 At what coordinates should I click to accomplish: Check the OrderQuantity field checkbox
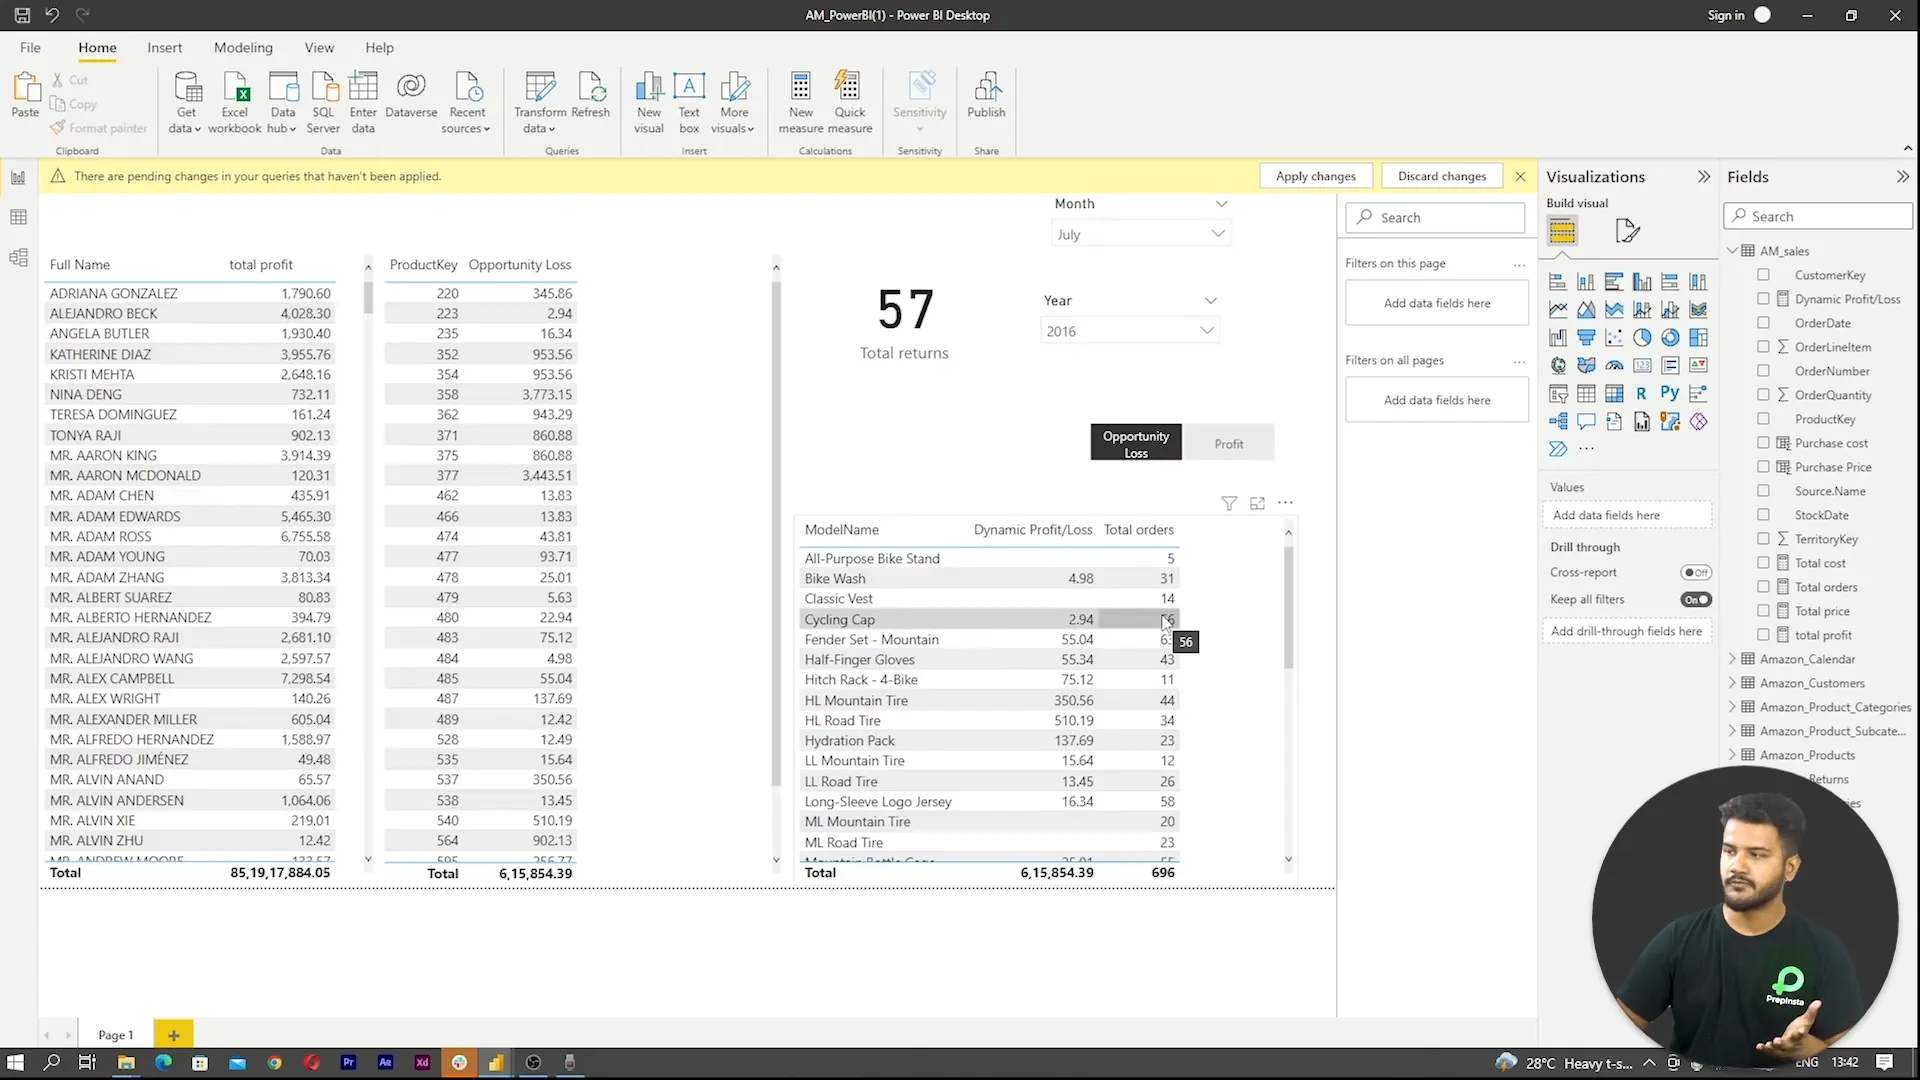1763,395
